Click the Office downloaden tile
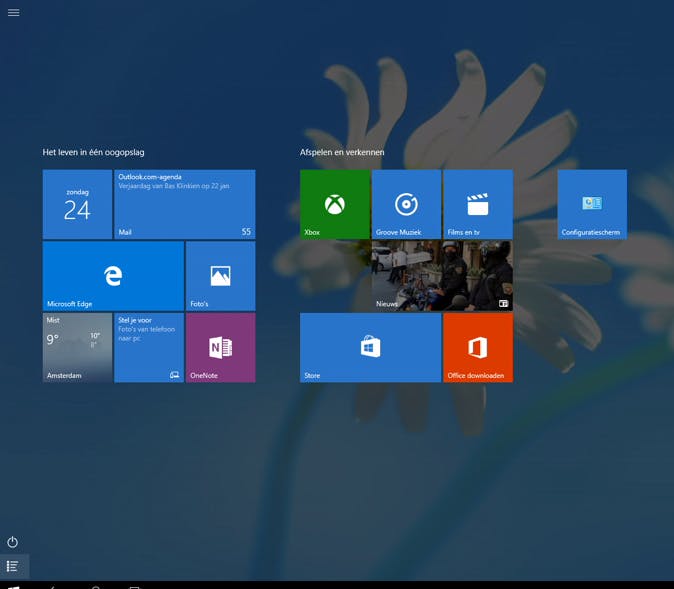 (x=477, y=347)
